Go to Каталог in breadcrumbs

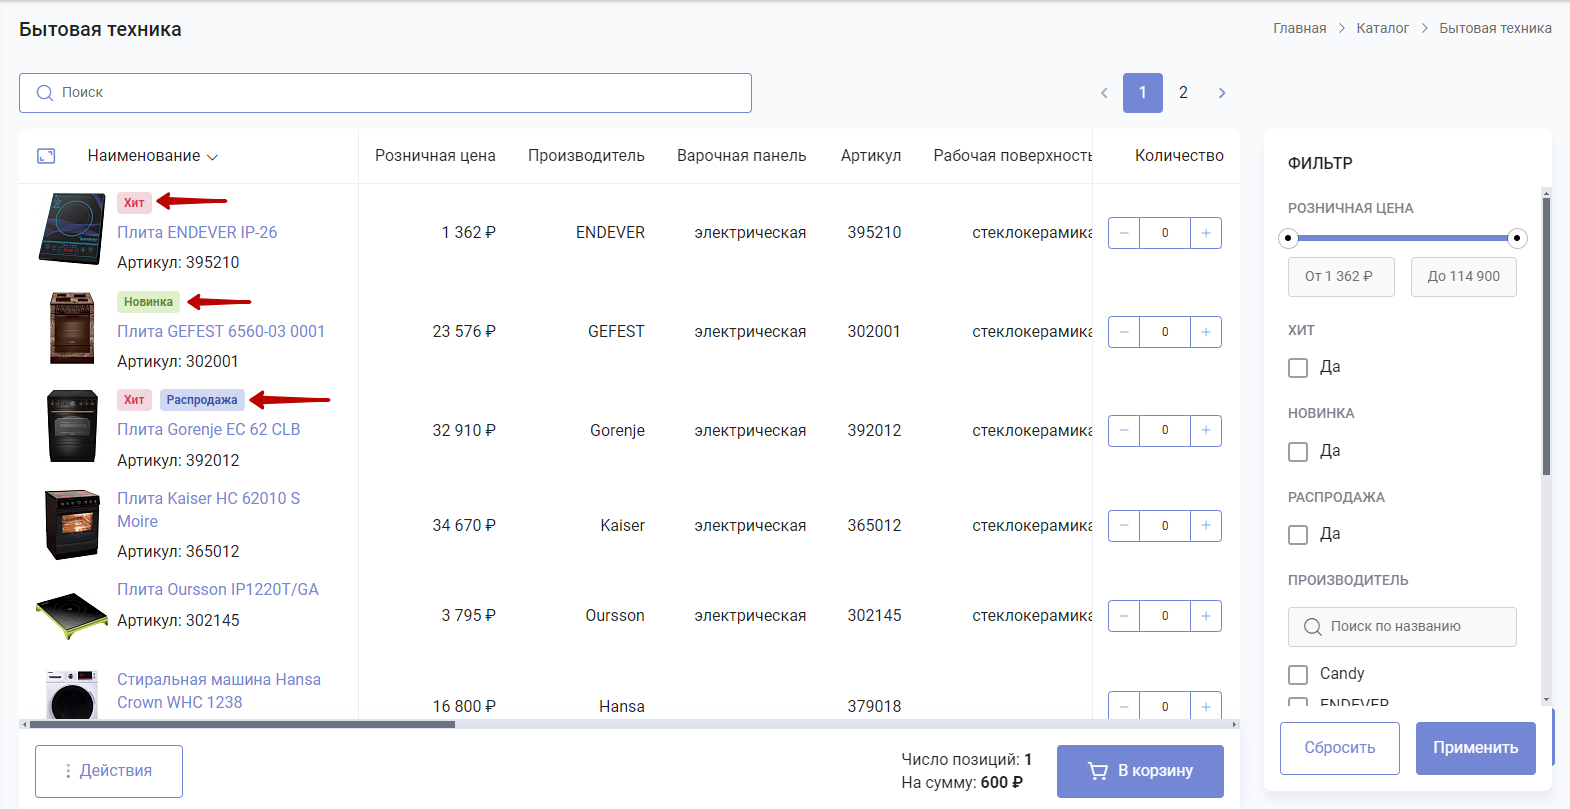click(x=1382, y=28)
